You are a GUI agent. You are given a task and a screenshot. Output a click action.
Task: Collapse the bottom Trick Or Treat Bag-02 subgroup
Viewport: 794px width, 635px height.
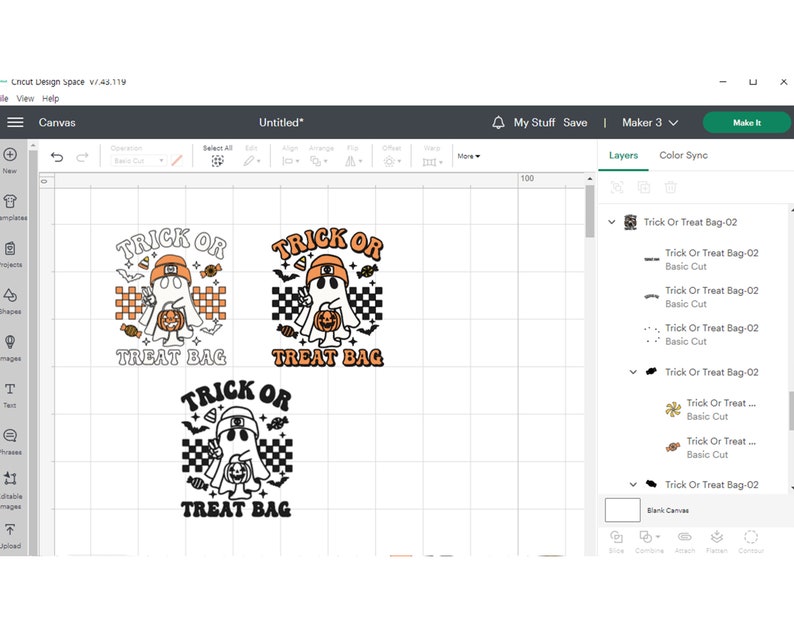click(x=633, y=484)
